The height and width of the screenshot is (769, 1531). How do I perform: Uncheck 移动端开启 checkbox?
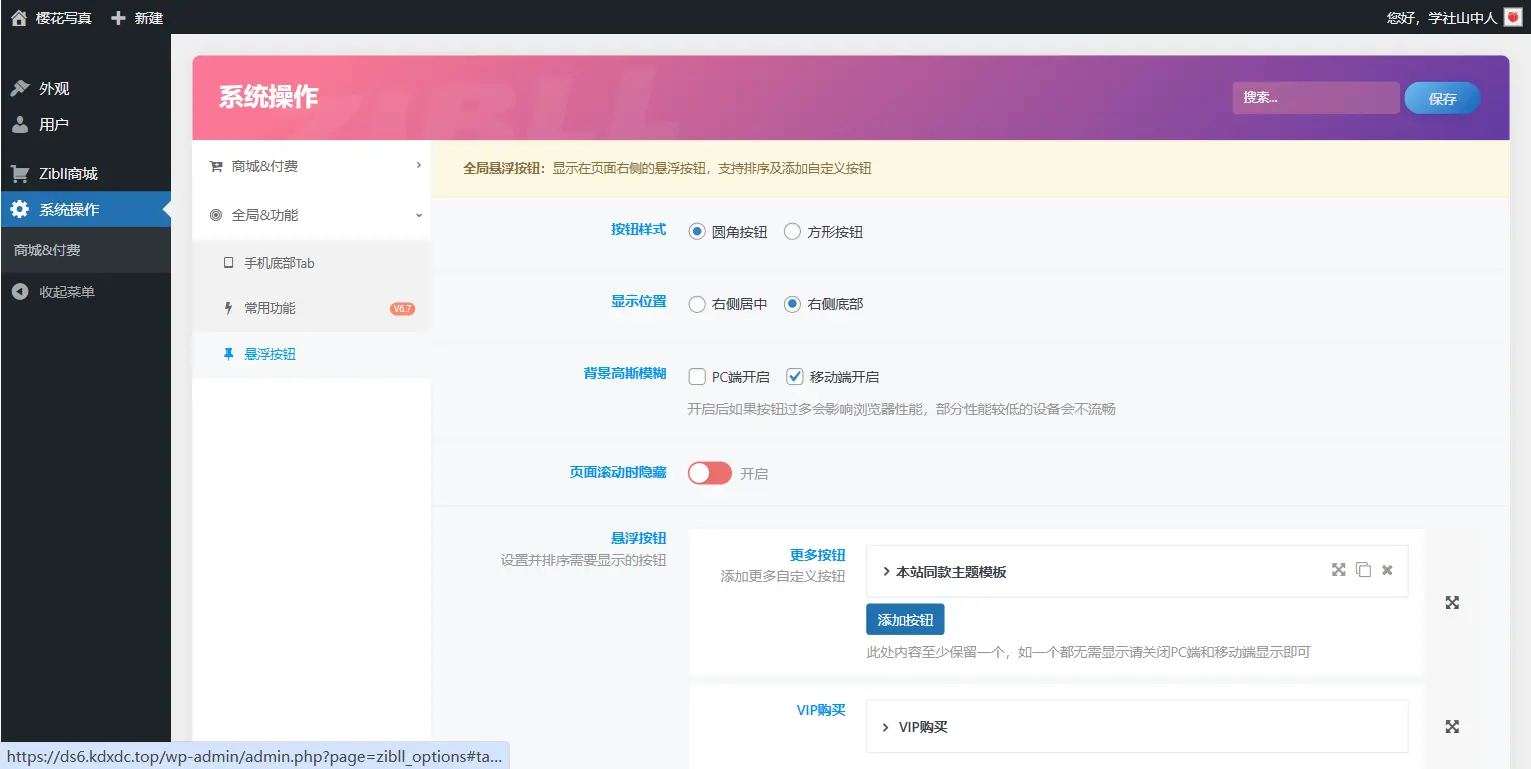click(x=794, y=376)
